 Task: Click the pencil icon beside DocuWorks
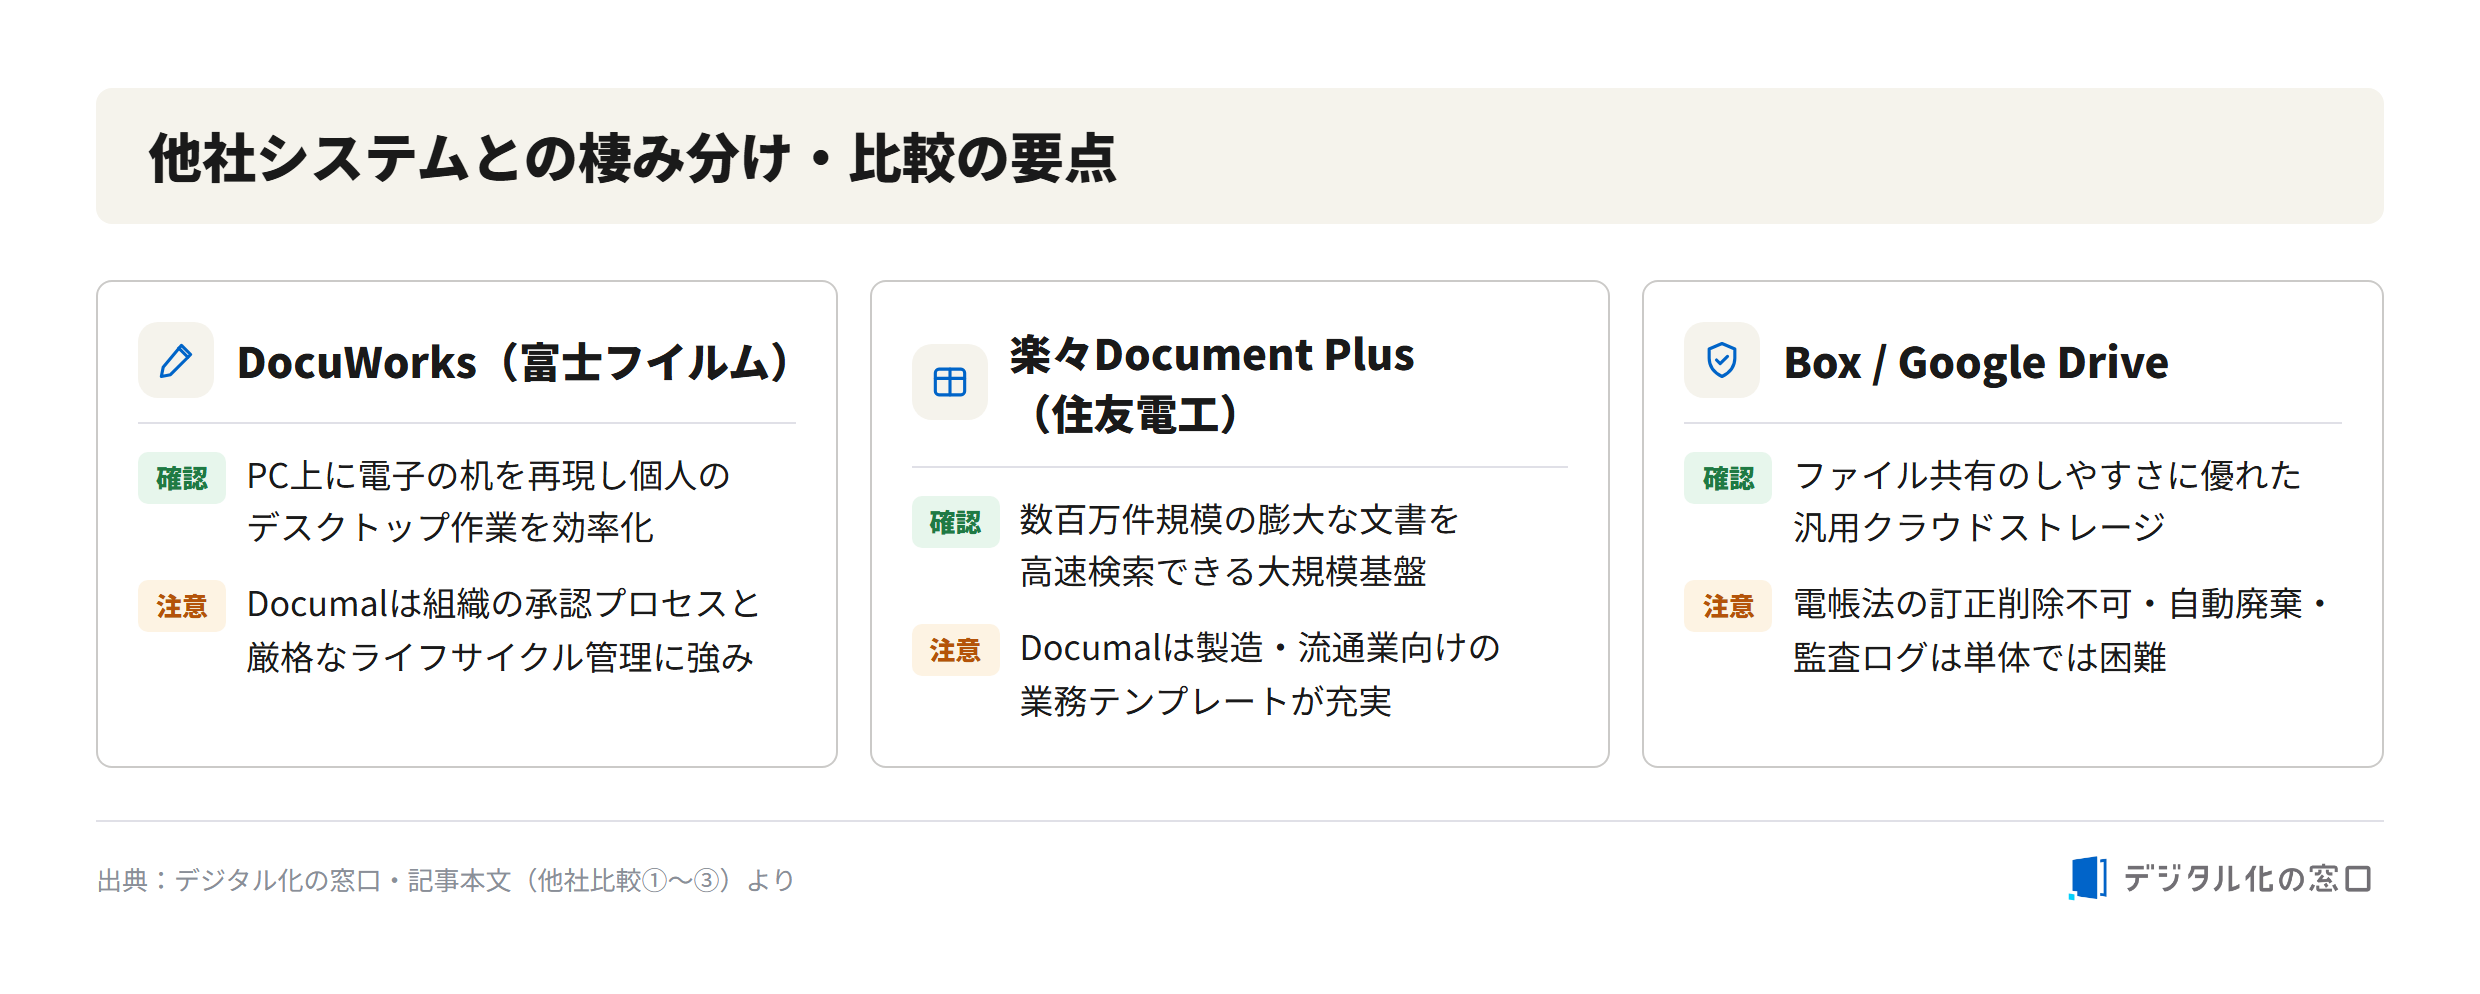(176, 361)
